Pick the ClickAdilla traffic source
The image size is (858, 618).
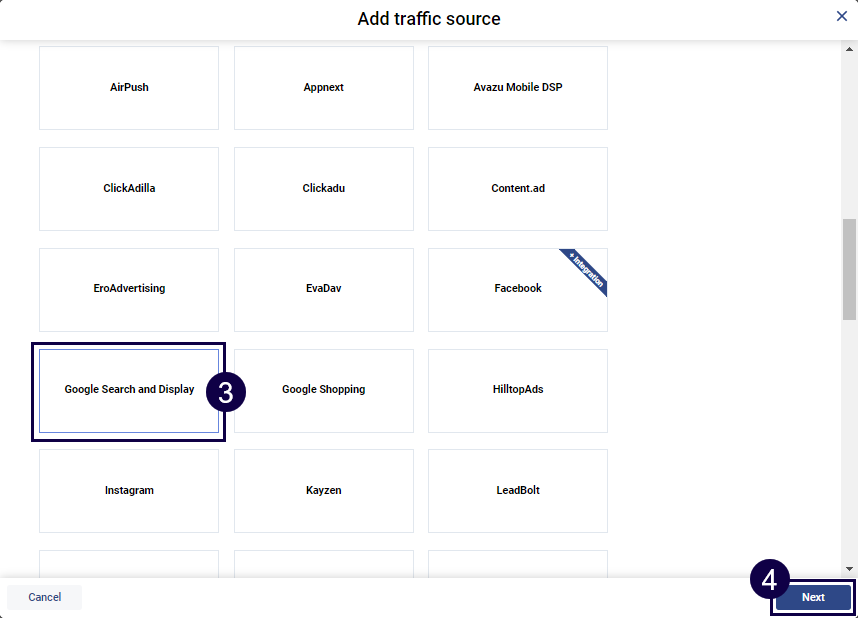(x=129, y=189)
